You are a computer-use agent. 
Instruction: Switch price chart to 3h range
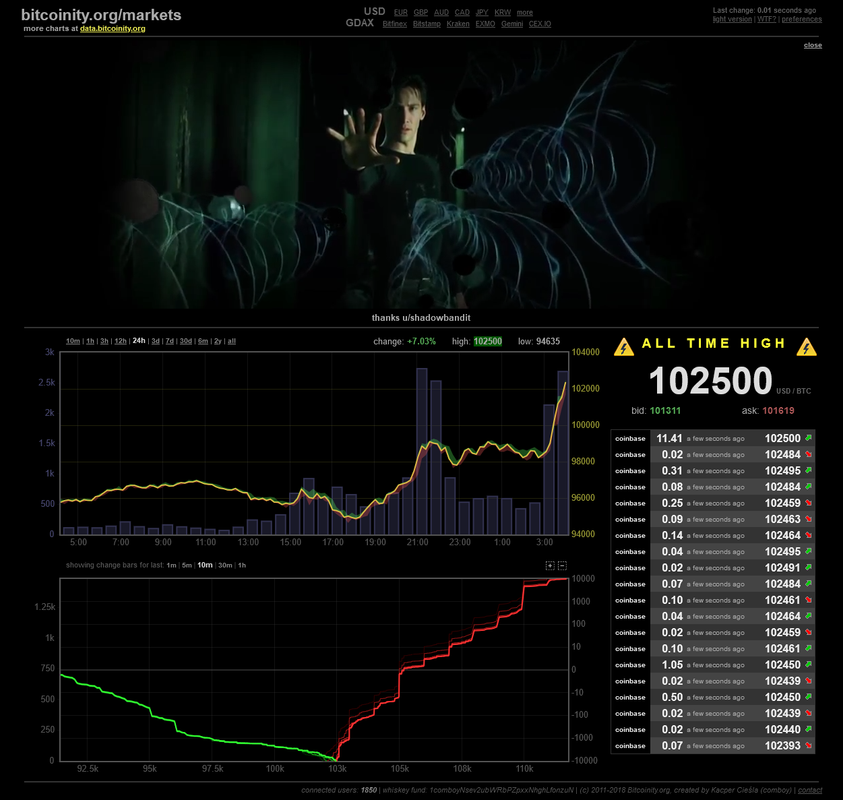click(104, 341)
